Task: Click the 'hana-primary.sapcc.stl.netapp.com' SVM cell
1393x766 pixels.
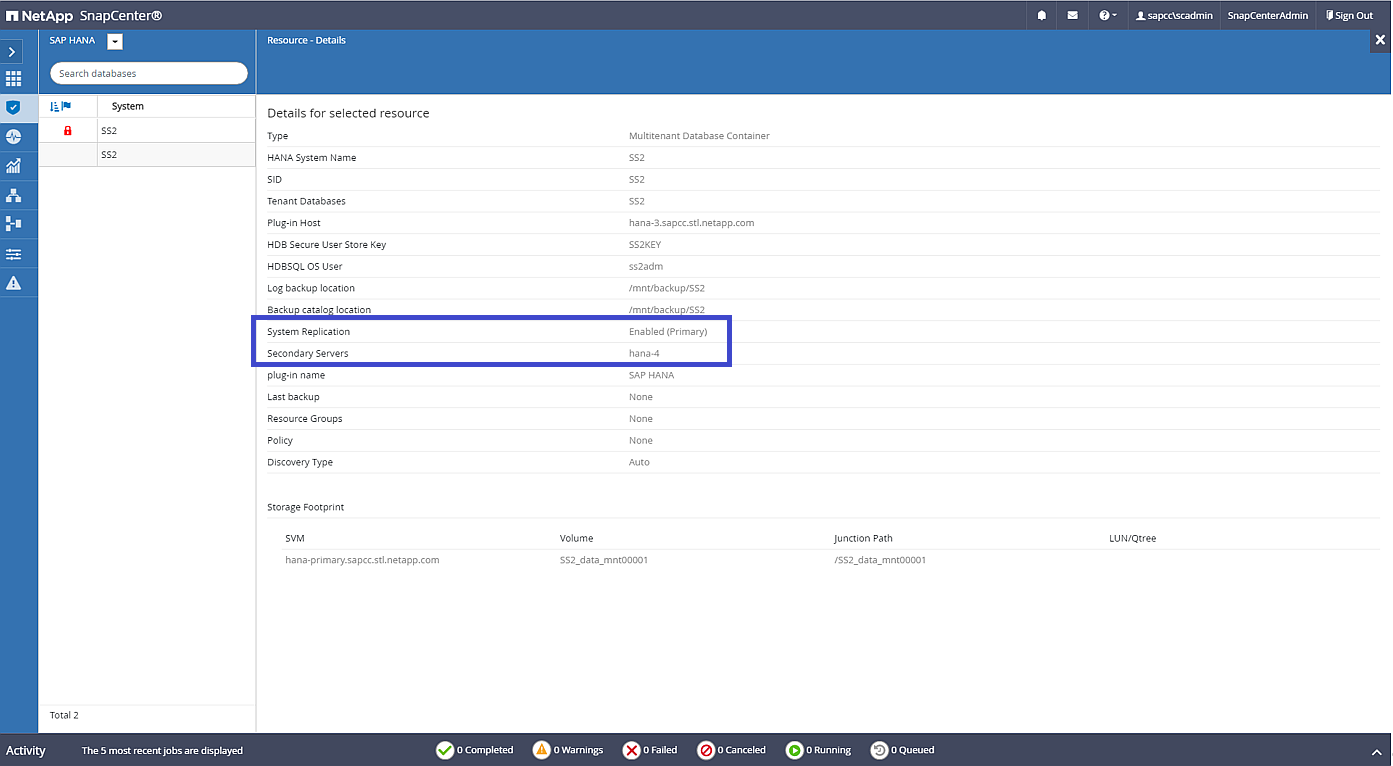Action: [x=362, y=560]
